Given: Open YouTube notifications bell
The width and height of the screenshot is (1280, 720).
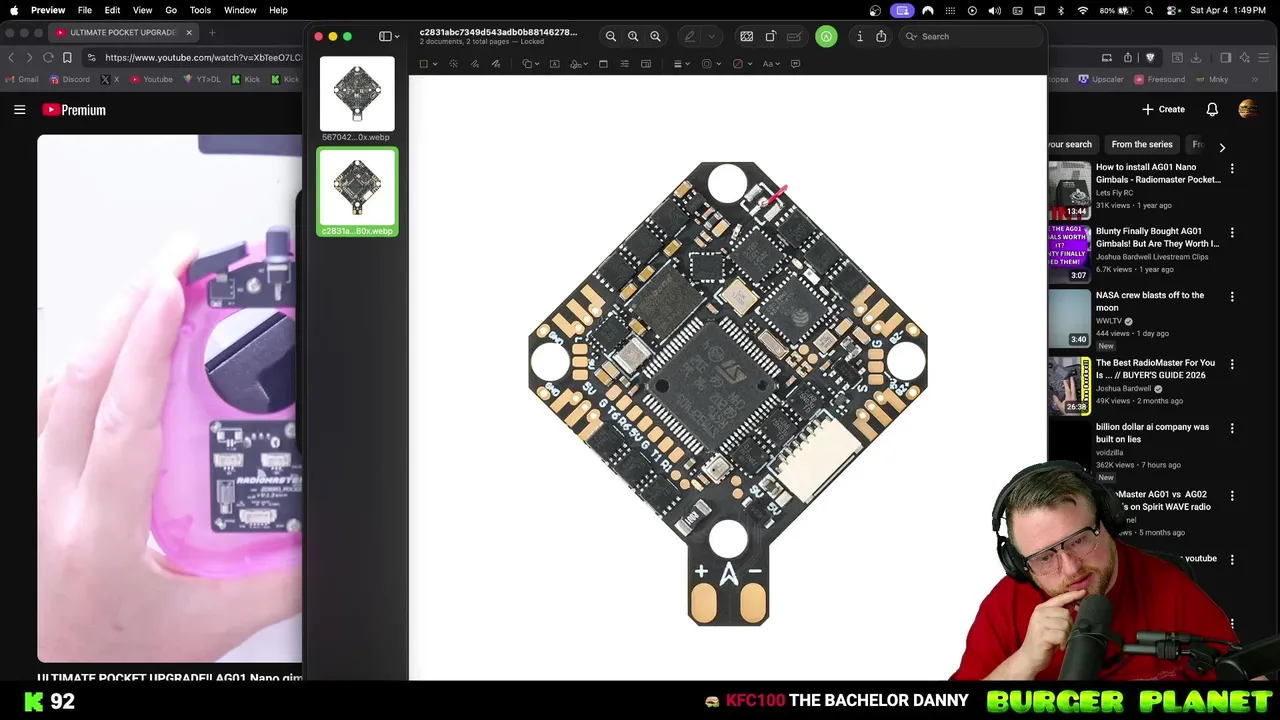Looking at the screenshot, I should coord(1212,109).
